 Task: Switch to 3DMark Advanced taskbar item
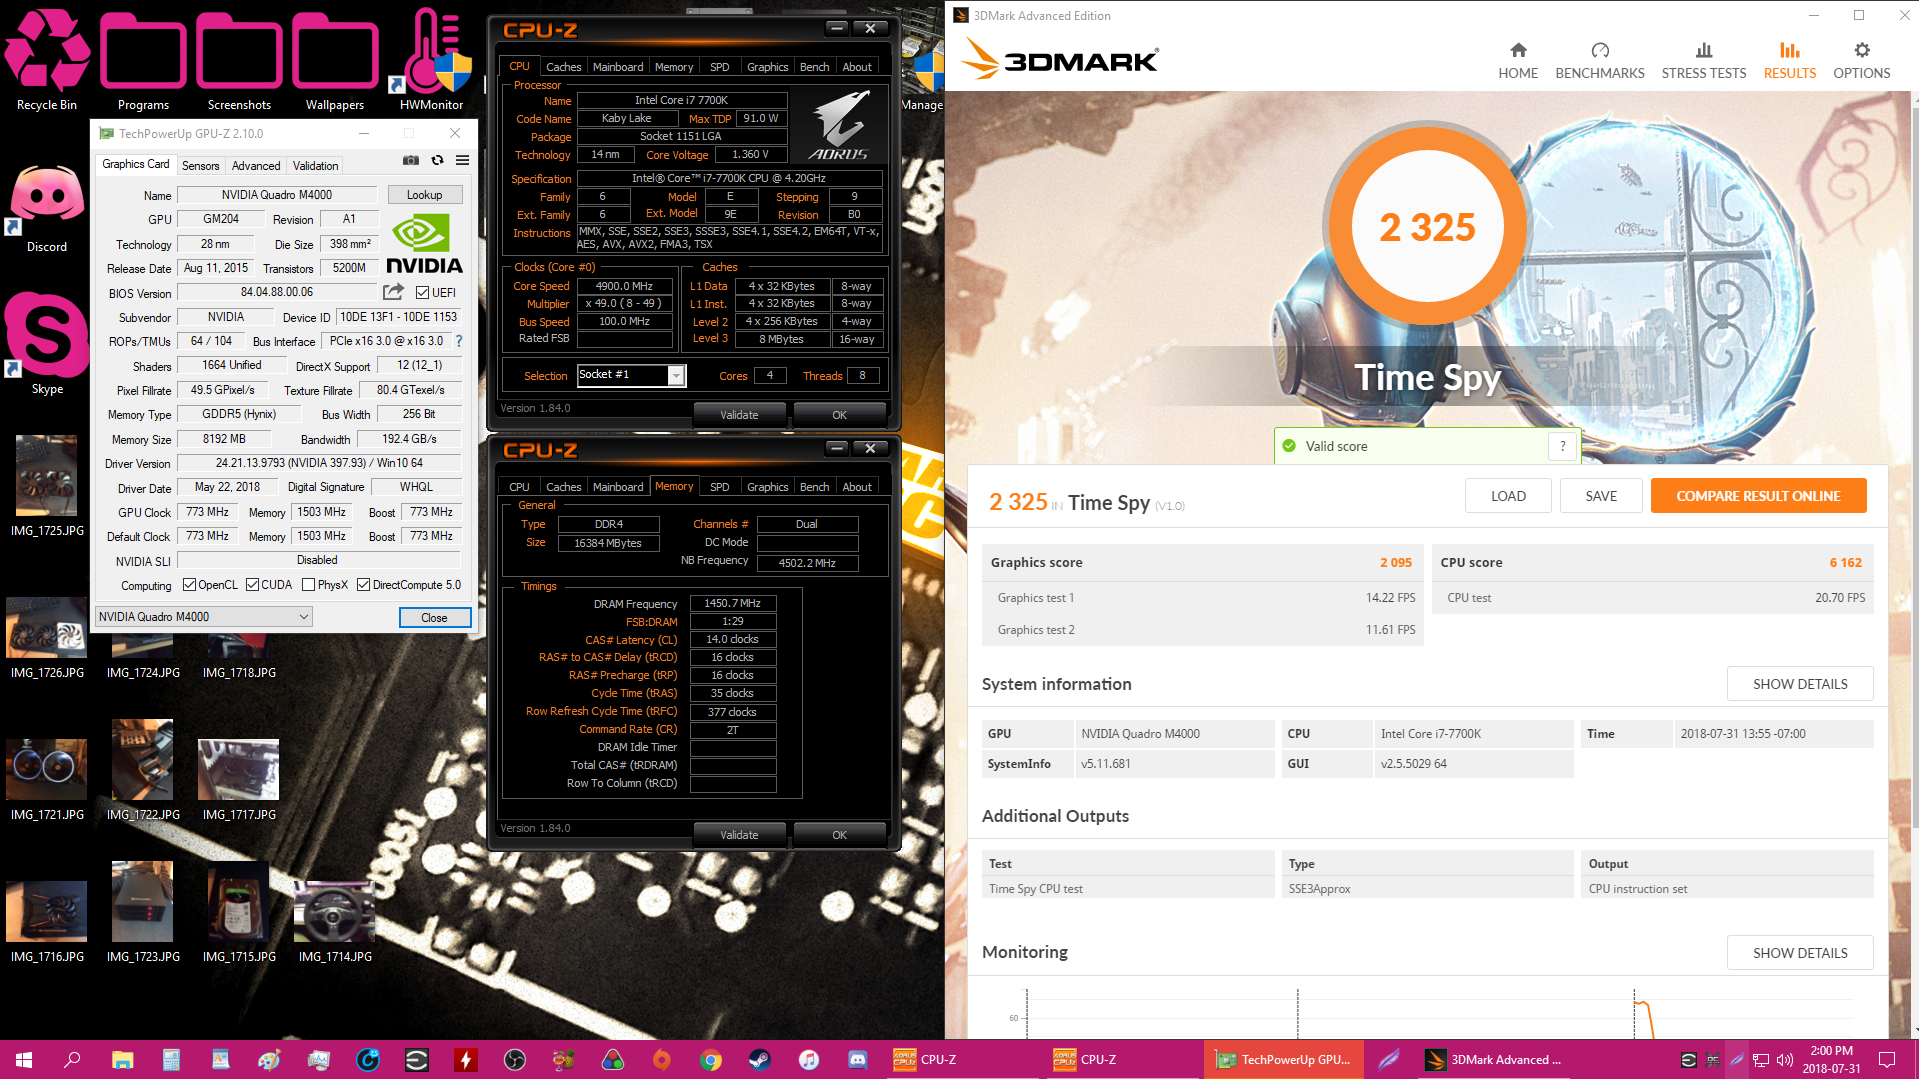1495,1059
